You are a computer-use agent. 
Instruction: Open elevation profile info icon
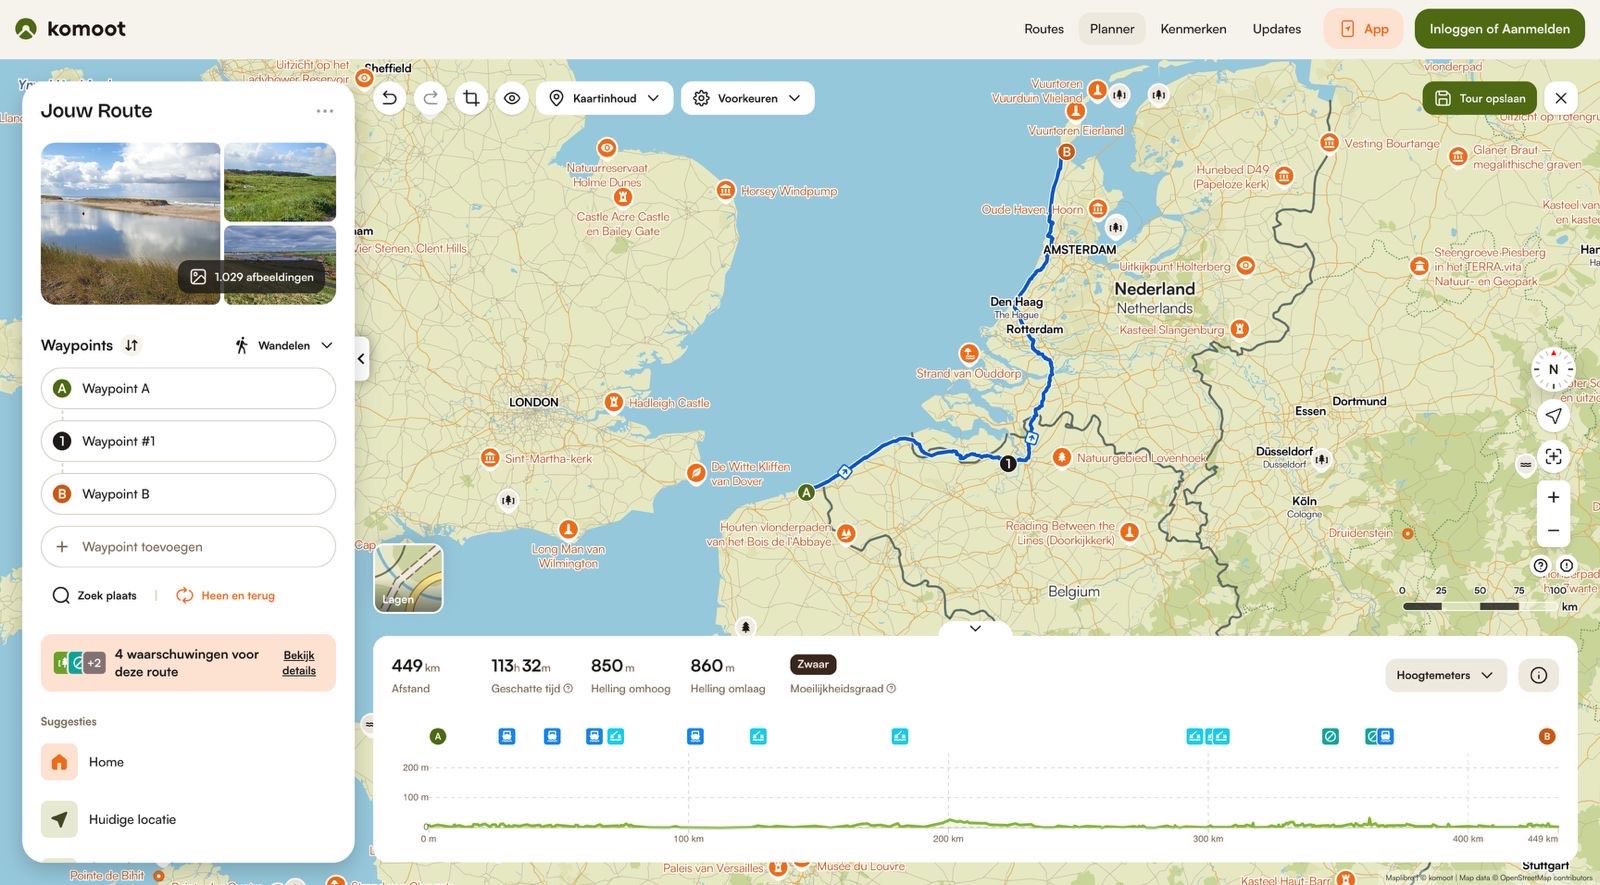tap(1538, 675)
